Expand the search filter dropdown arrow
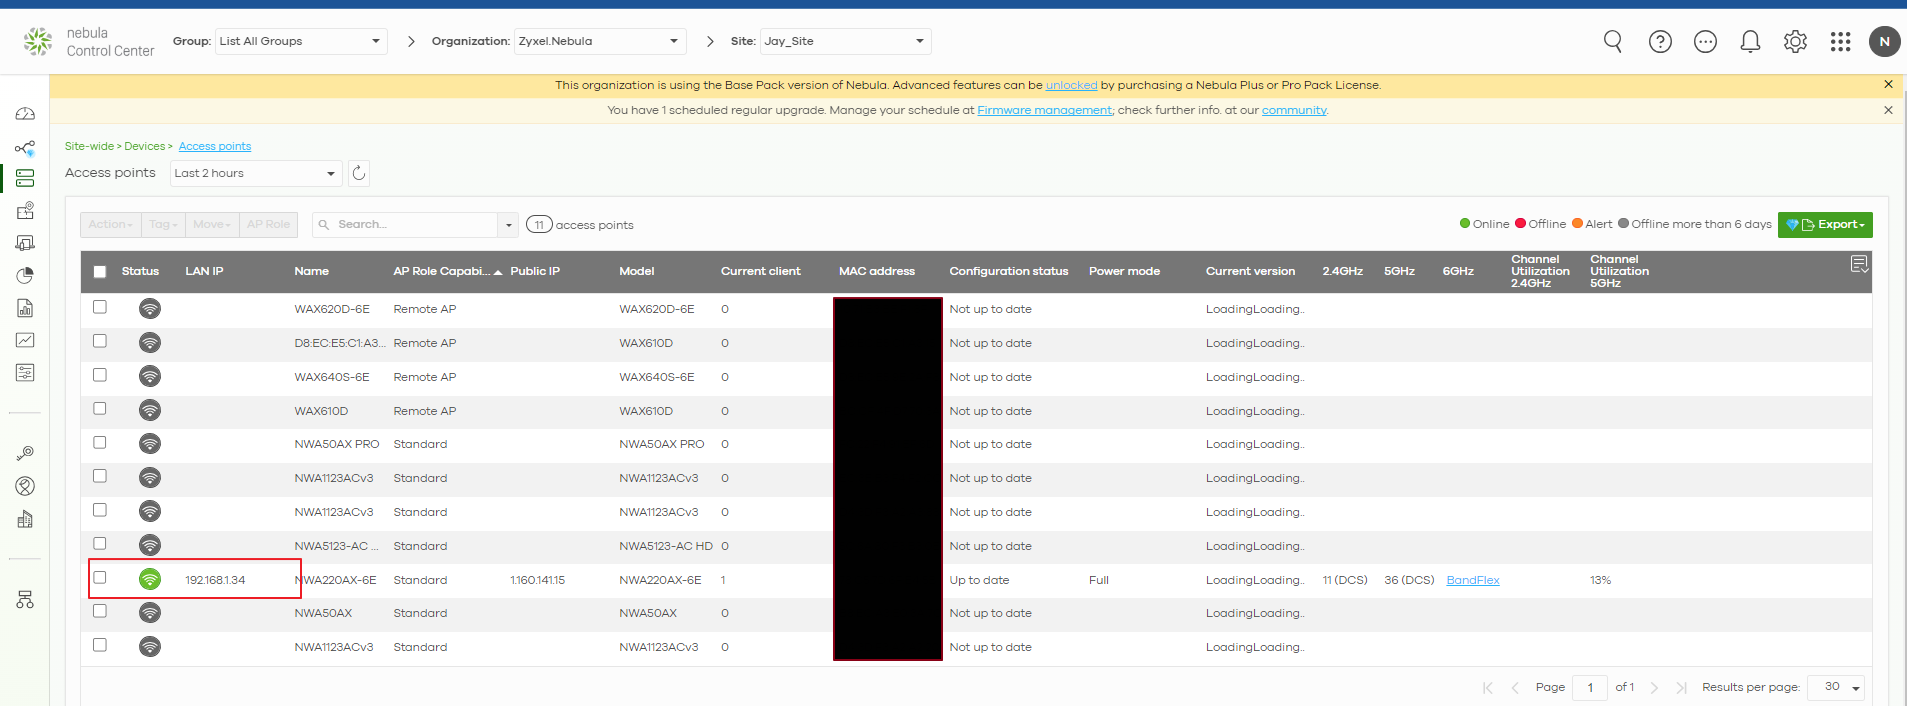This screenshot has height=706, width=1907. (508, 225)
